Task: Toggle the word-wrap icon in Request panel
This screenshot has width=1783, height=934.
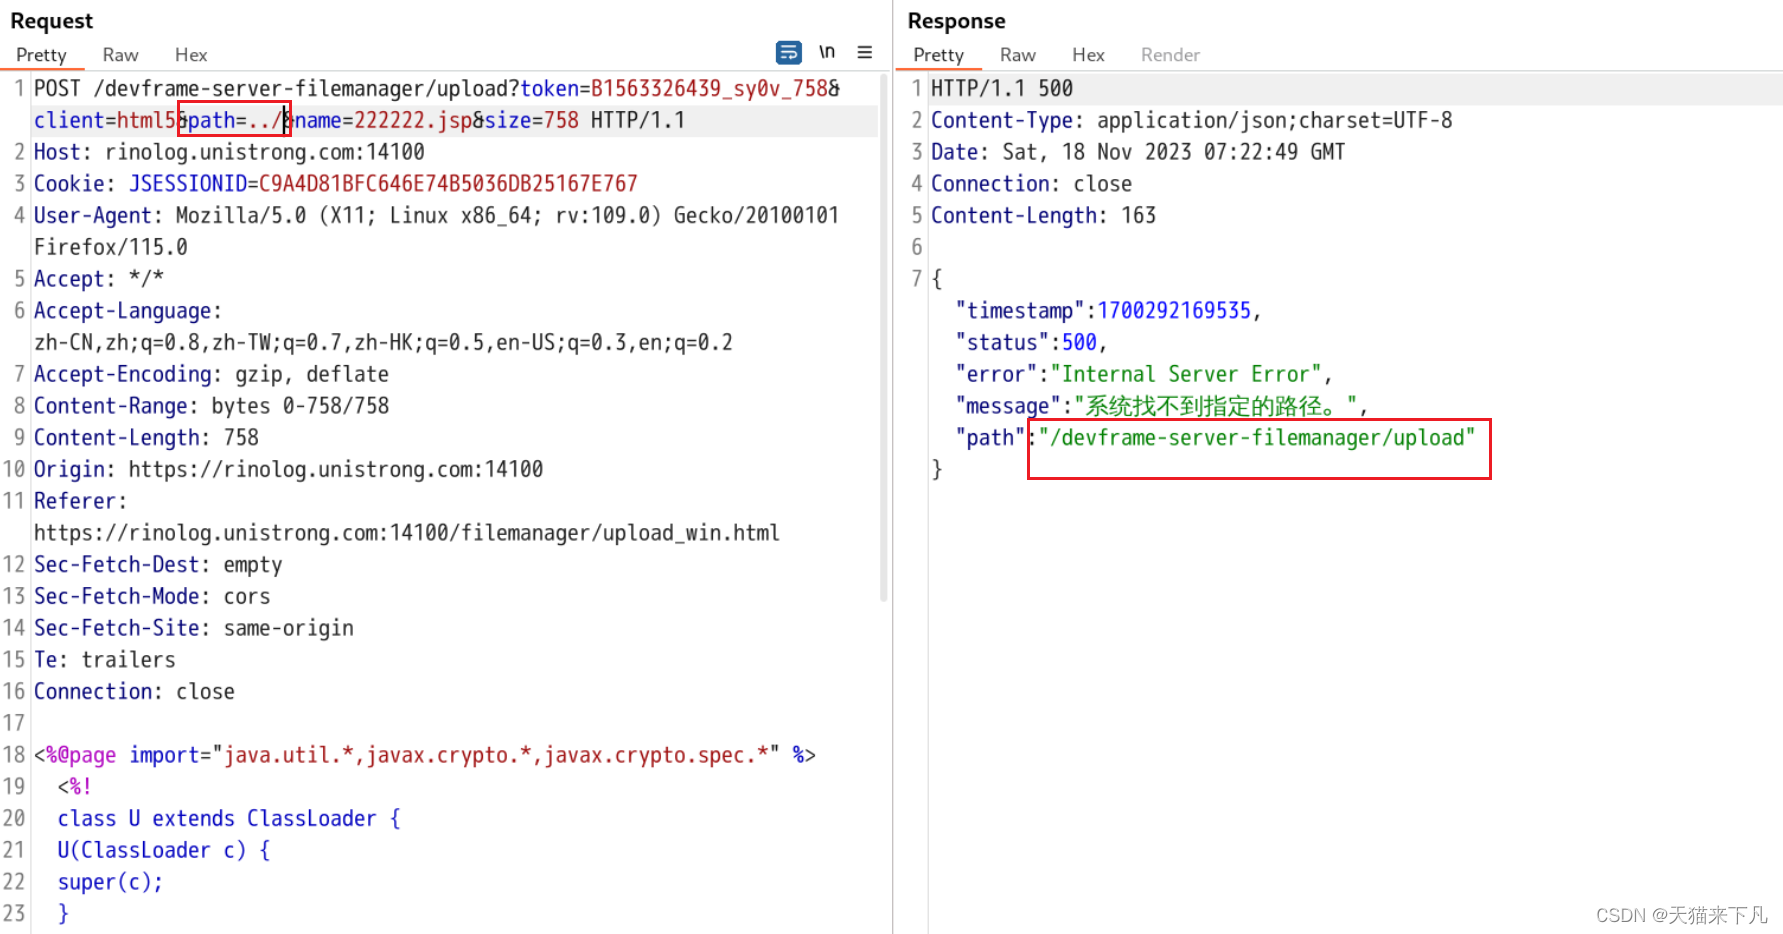Action: [788, 52]
